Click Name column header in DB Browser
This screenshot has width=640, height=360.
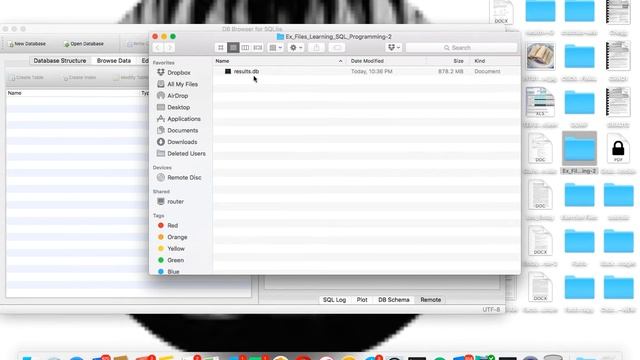point(73,93)
